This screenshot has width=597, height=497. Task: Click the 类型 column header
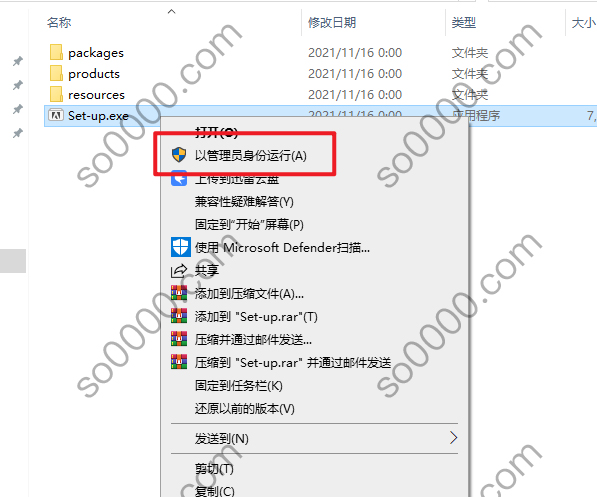click(463, 22)
